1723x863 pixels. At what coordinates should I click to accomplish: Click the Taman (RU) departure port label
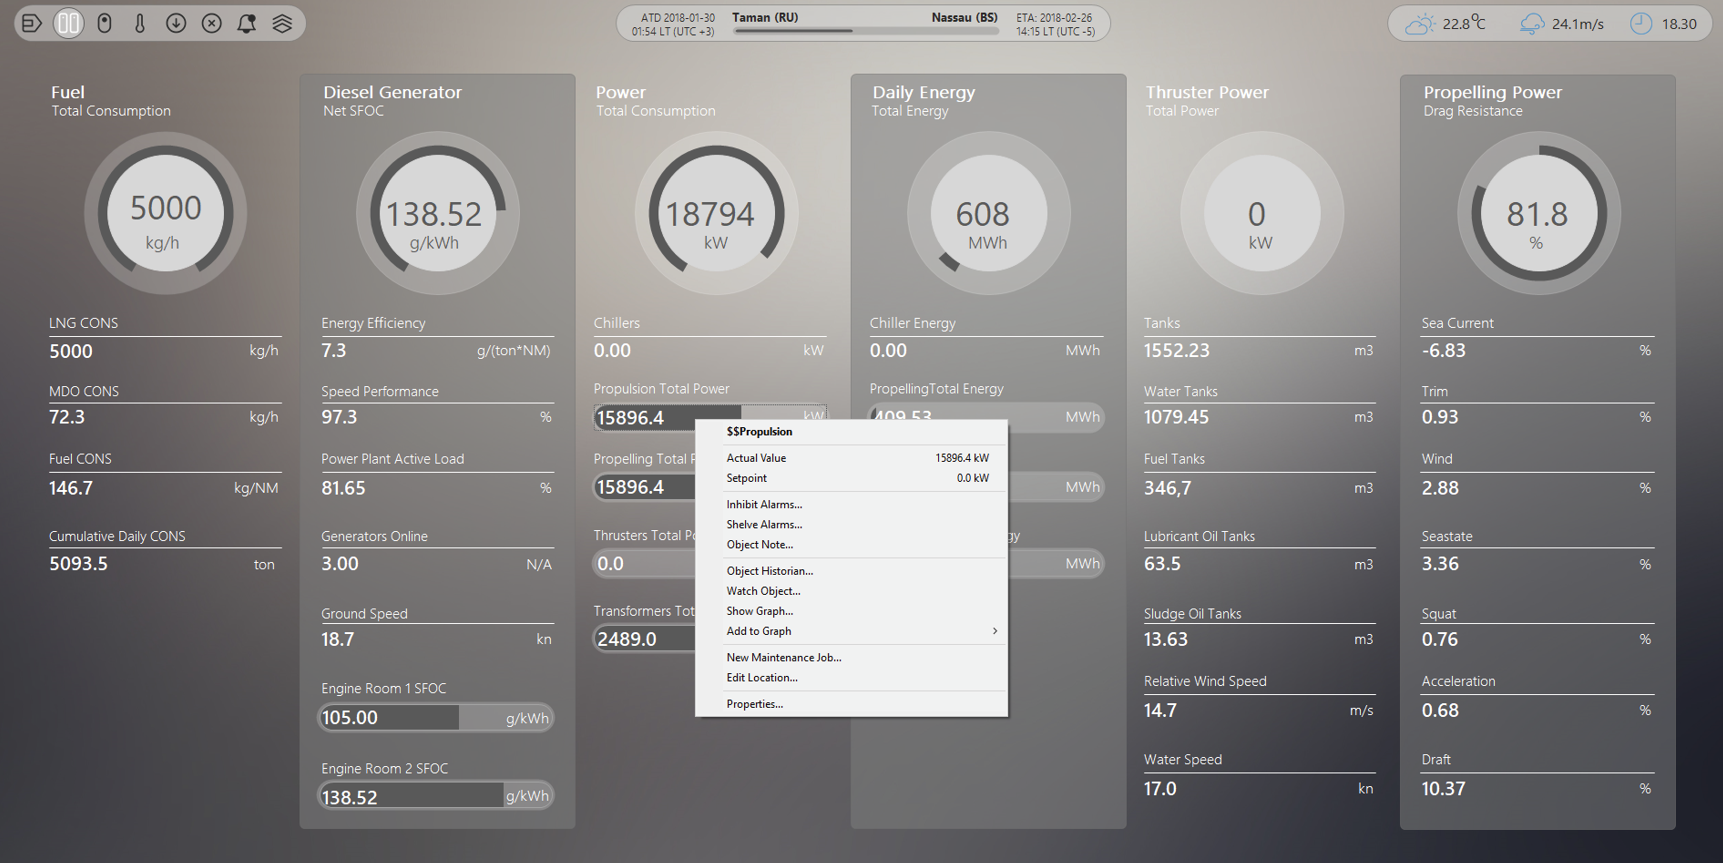765,17
